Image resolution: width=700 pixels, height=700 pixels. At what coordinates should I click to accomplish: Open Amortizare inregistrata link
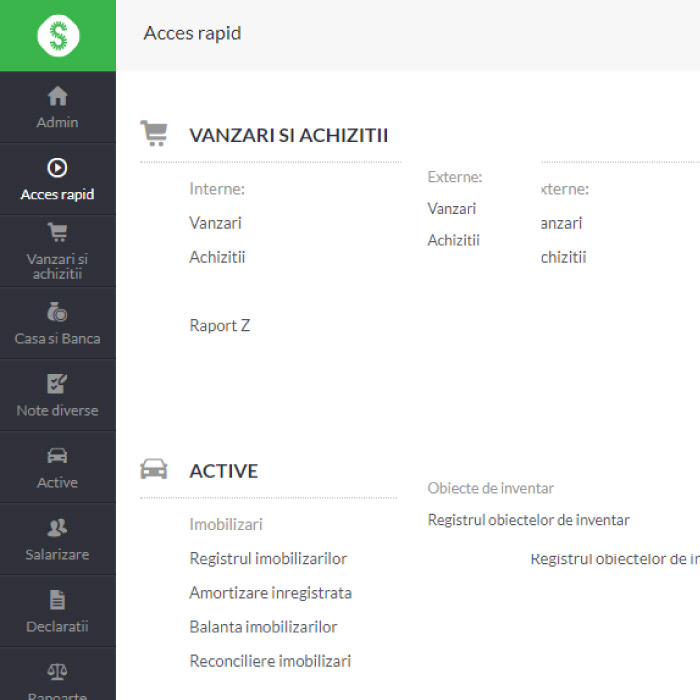(x=270, y=593)
